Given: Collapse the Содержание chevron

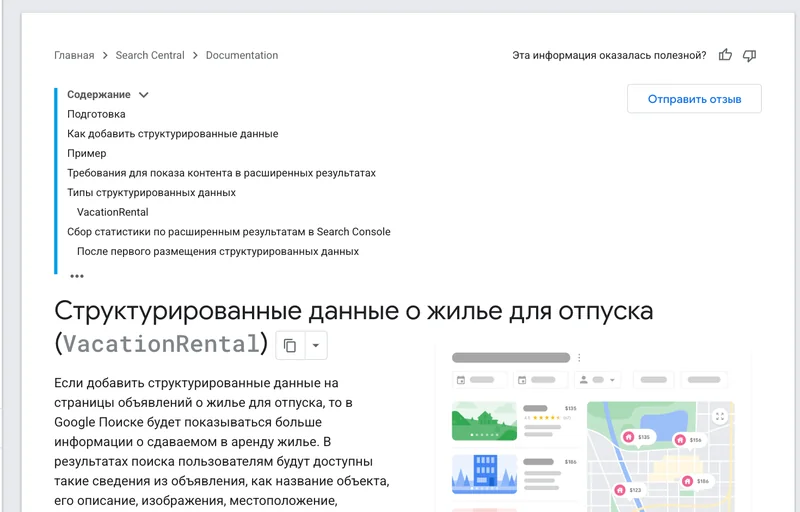Looking at the screenshot, I should click(143, 95).
